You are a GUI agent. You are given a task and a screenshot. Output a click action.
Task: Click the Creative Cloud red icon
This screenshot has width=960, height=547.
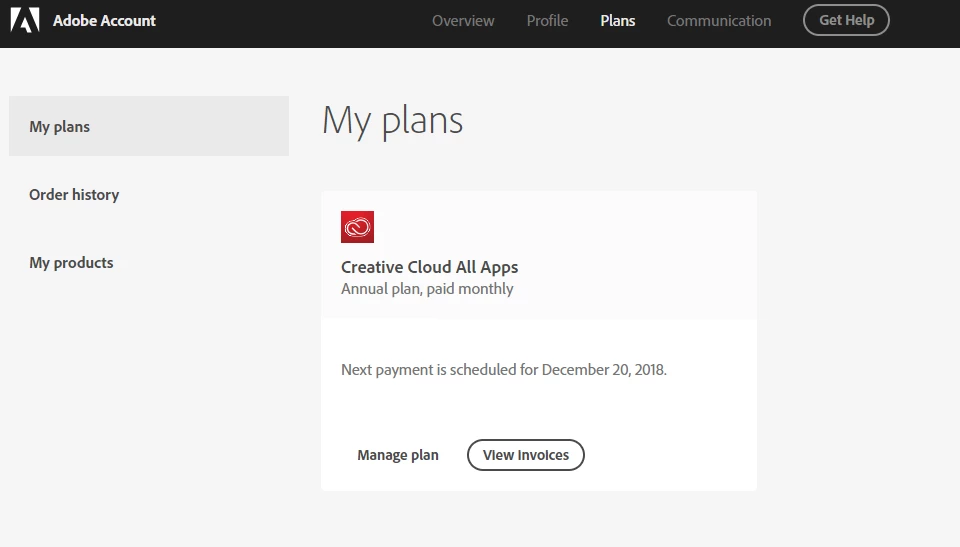click(358, 227)
